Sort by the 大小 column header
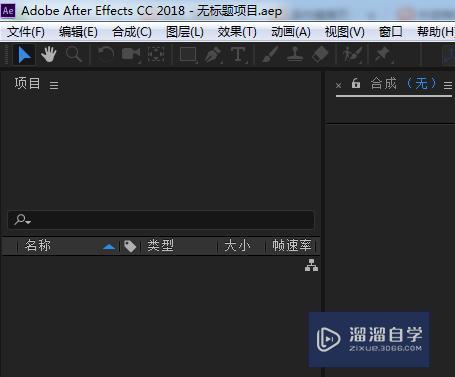Image resolution: width=455 pixels, height=377 pixels. [x=237, y=246]
